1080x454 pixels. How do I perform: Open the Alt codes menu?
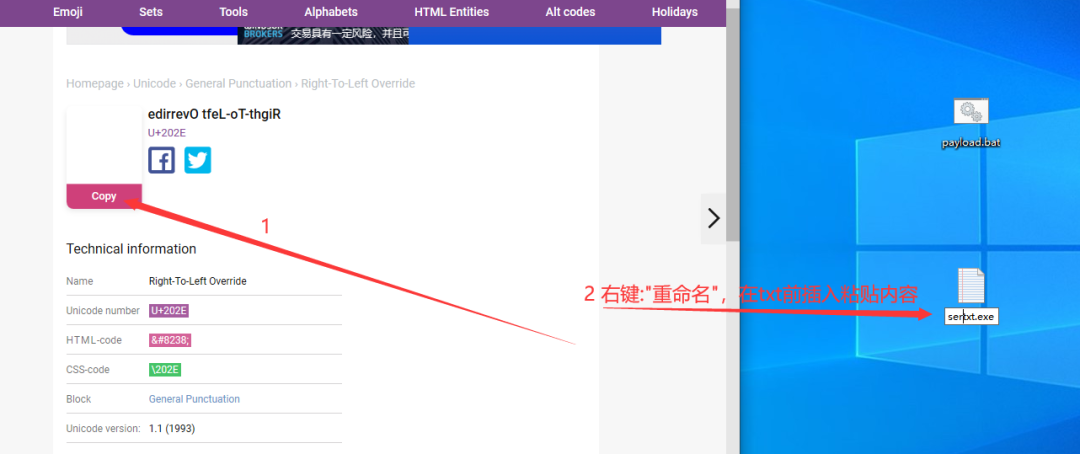570,12
